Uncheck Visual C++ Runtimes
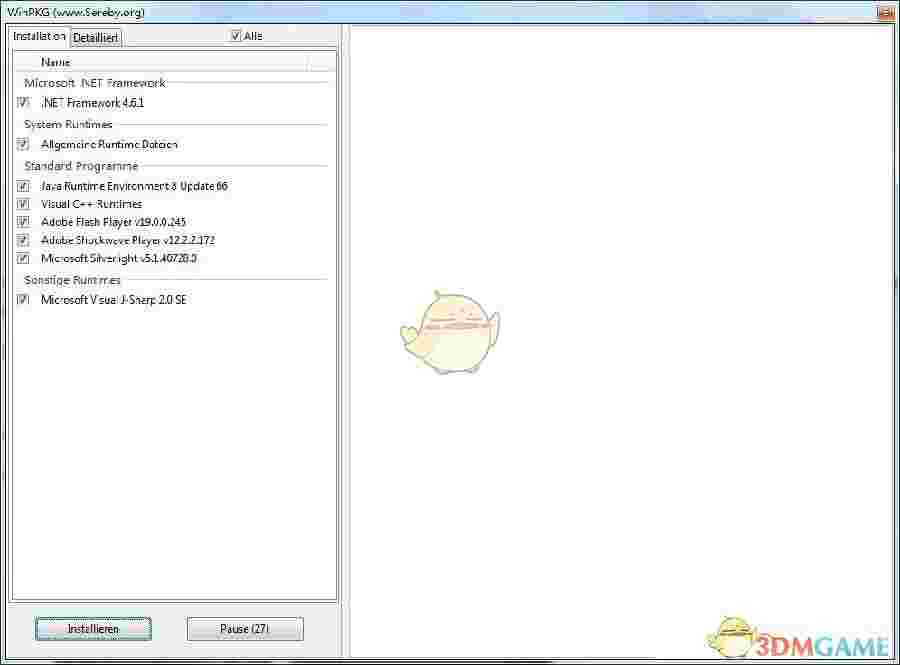This screenshot has width=900, height=665. click(23, 203)
